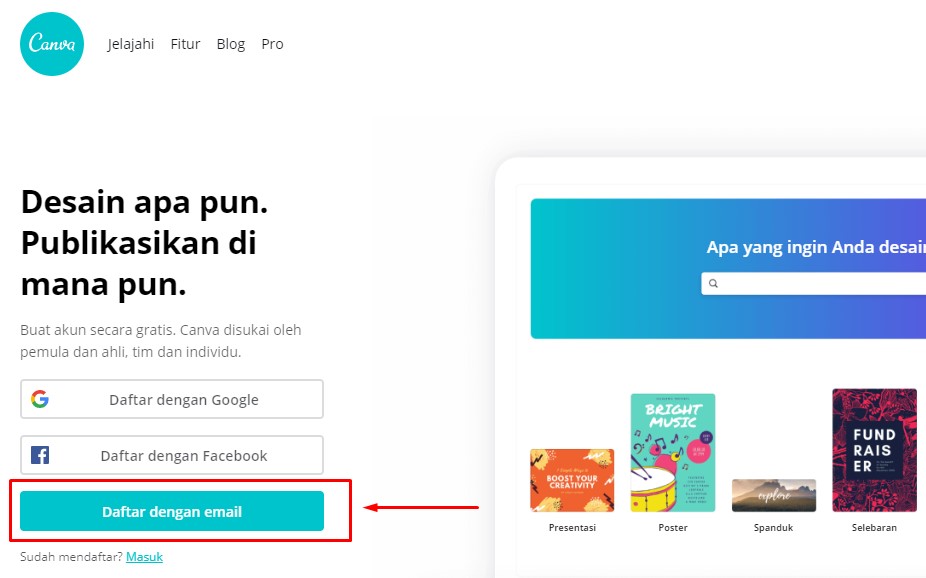Sign up with Daftar dengan Google
Image resolution: width=926 pixels, height=578 pixels.
click(x=172, y=399)
